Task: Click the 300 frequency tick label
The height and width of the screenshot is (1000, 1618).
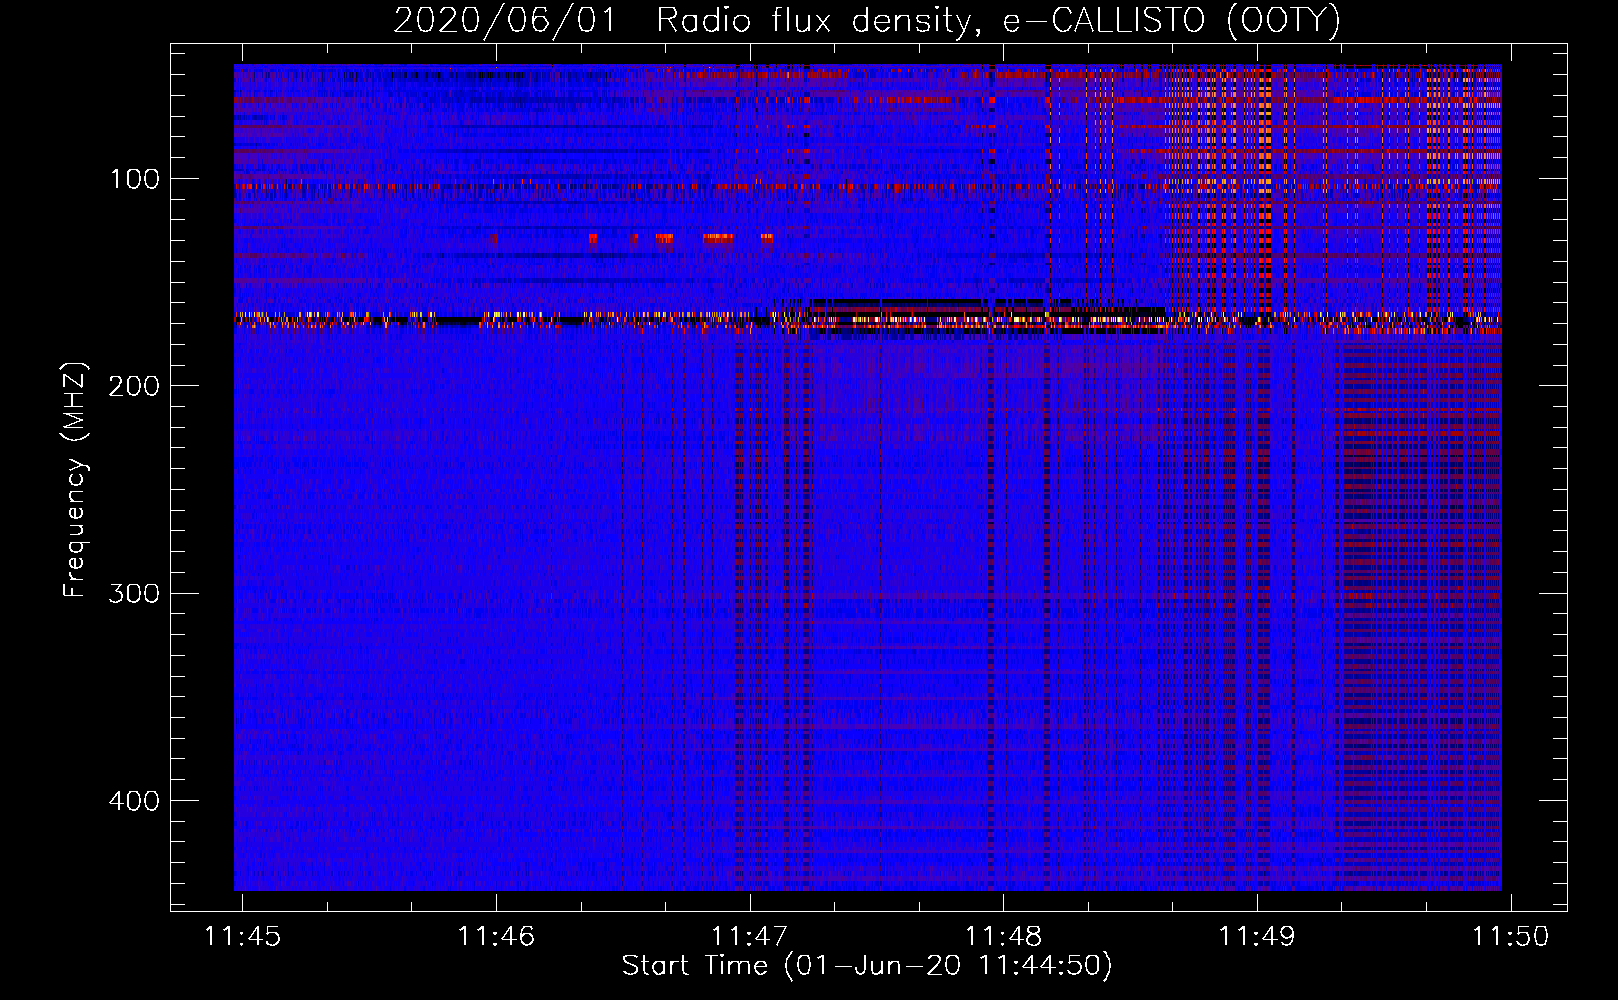Action: (x=134, y=593)
